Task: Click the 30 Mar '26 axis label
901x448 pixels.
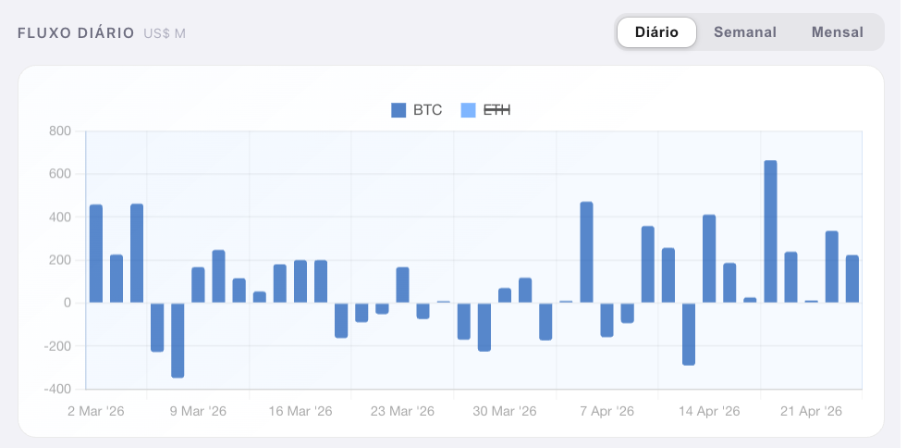Action: pyautogui.click(x=505, y=411)
